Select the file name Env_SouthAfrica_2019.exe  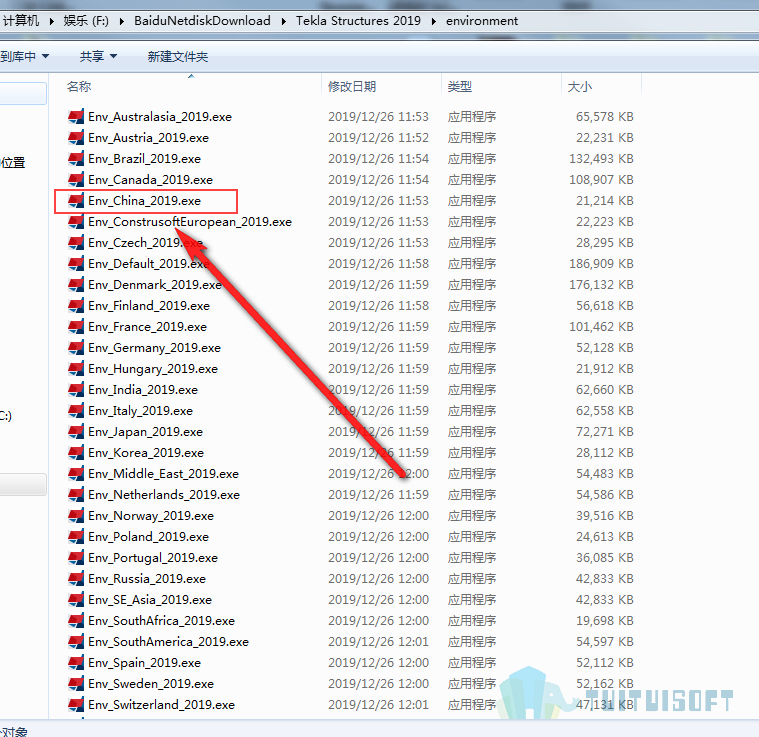tap(161, 621)
